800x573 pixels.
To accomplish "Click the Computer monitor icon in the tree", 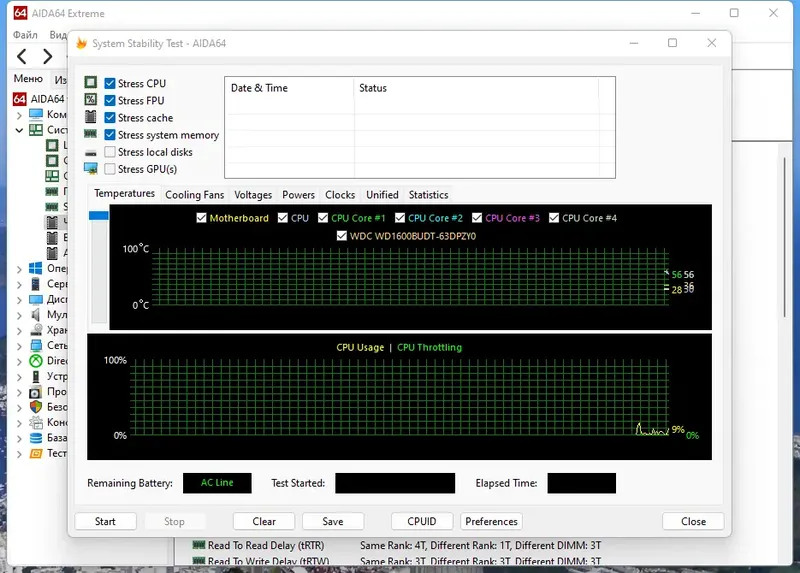I will click(36, 114).
